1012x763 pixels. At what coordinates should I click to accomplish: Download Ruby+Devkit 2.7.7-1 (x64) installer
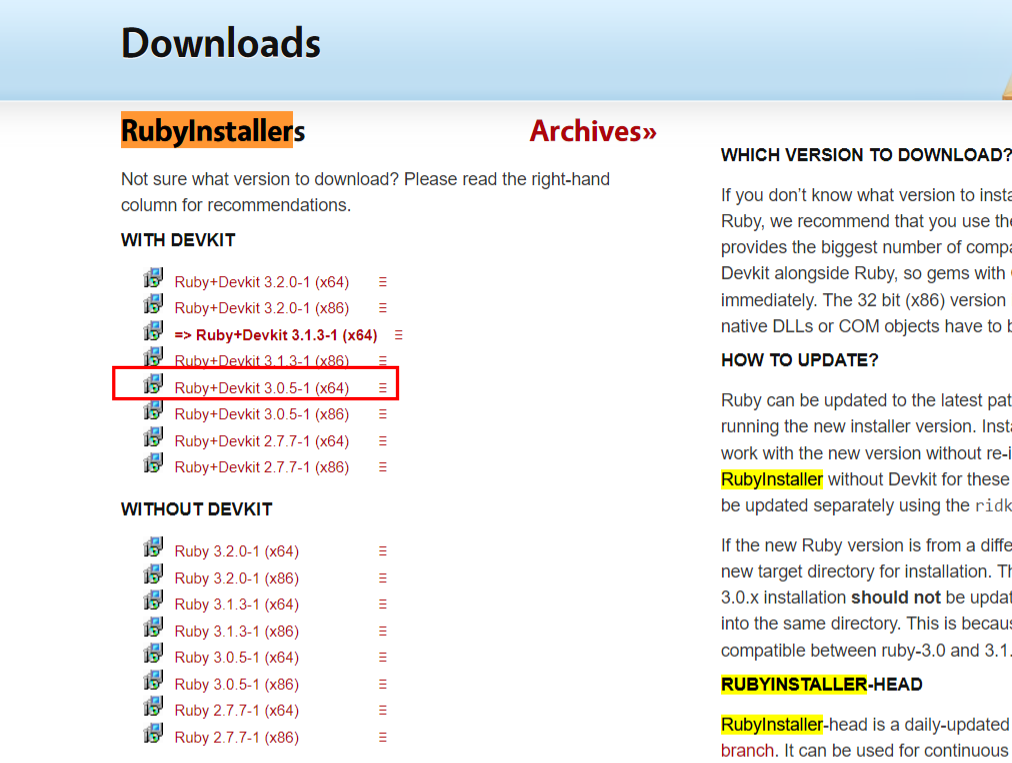click(x=261, y=441)
